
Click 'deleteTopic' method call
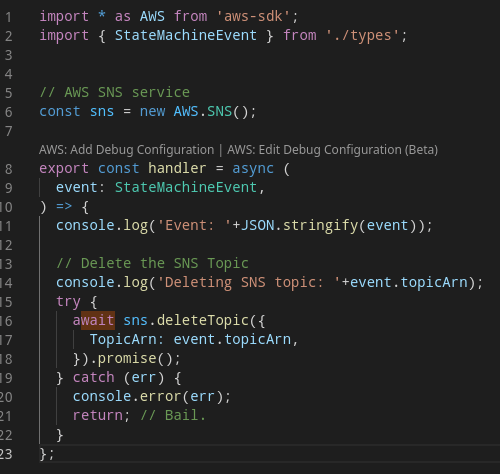tap(203, 320)
